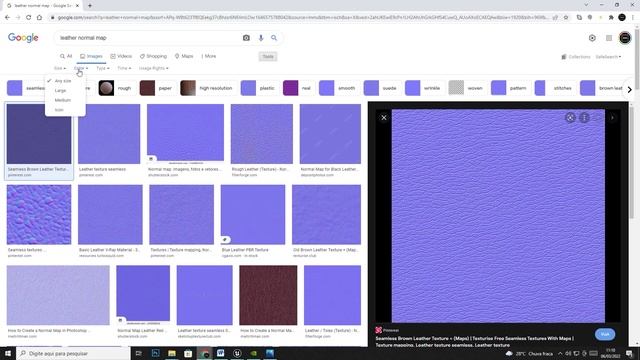Open Unreal Engine taskbar icon

coord(237,353)
